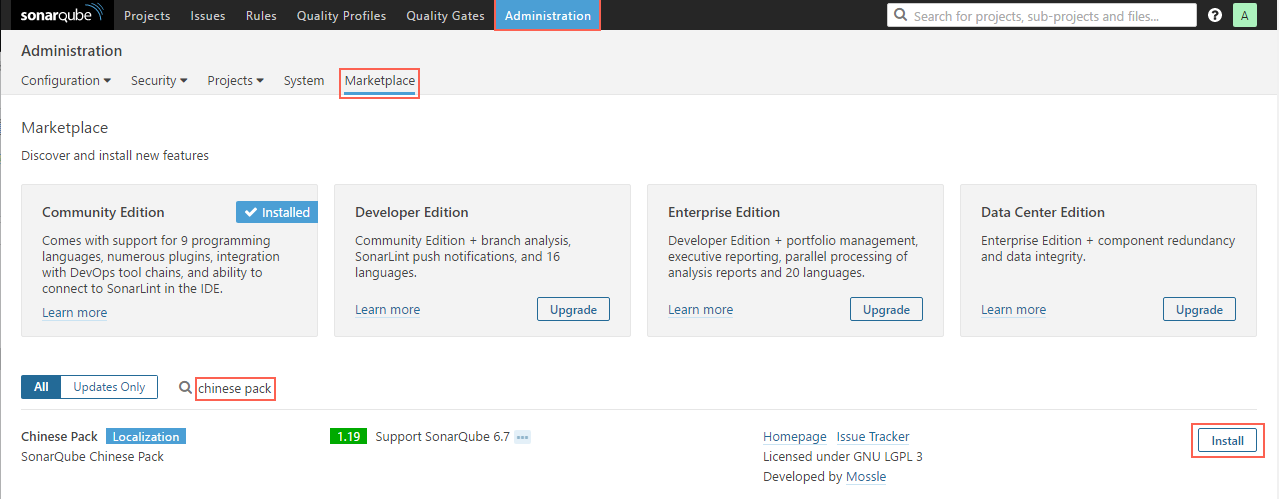The image size is (1279, 499).
Task: Go to the Marketplace tab
Action: pyautogui.click(x=379, y=81)
